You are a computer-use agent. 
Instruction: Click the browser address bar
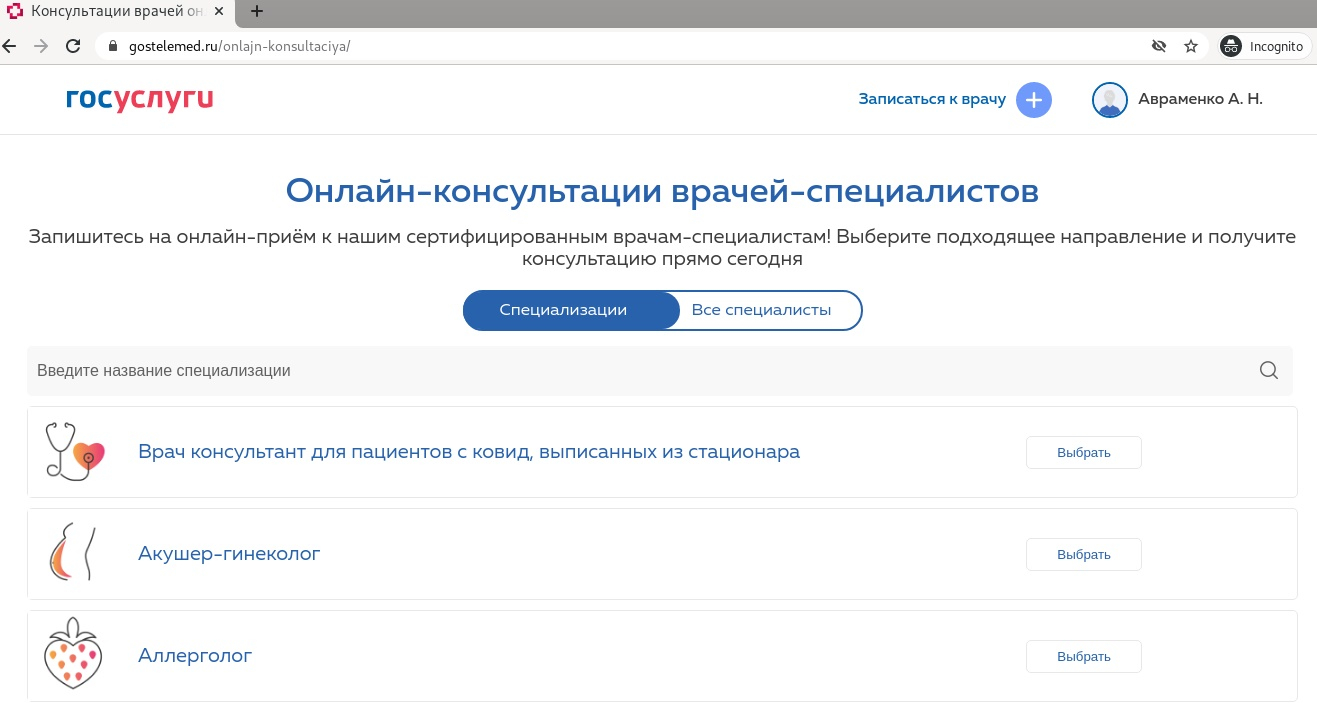[400, 46]
